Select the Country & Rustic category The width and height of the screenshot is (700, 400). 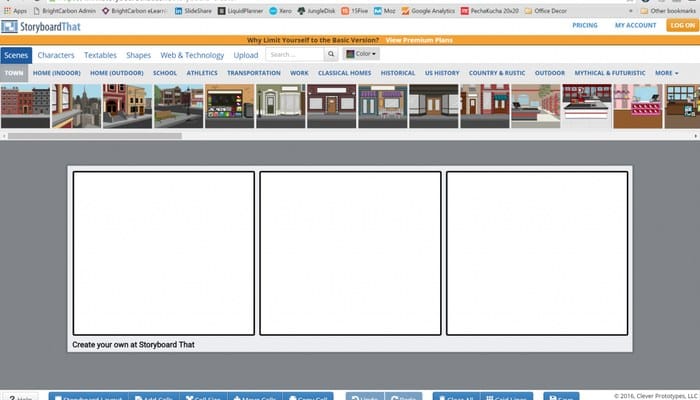[x=497, y=73]
